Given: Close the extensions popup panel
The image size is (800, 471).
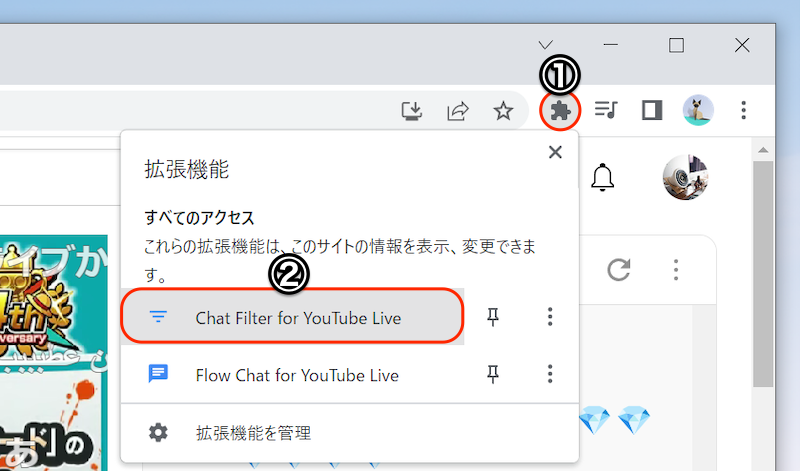Looking at the screenshot, I should click(555, 152).
